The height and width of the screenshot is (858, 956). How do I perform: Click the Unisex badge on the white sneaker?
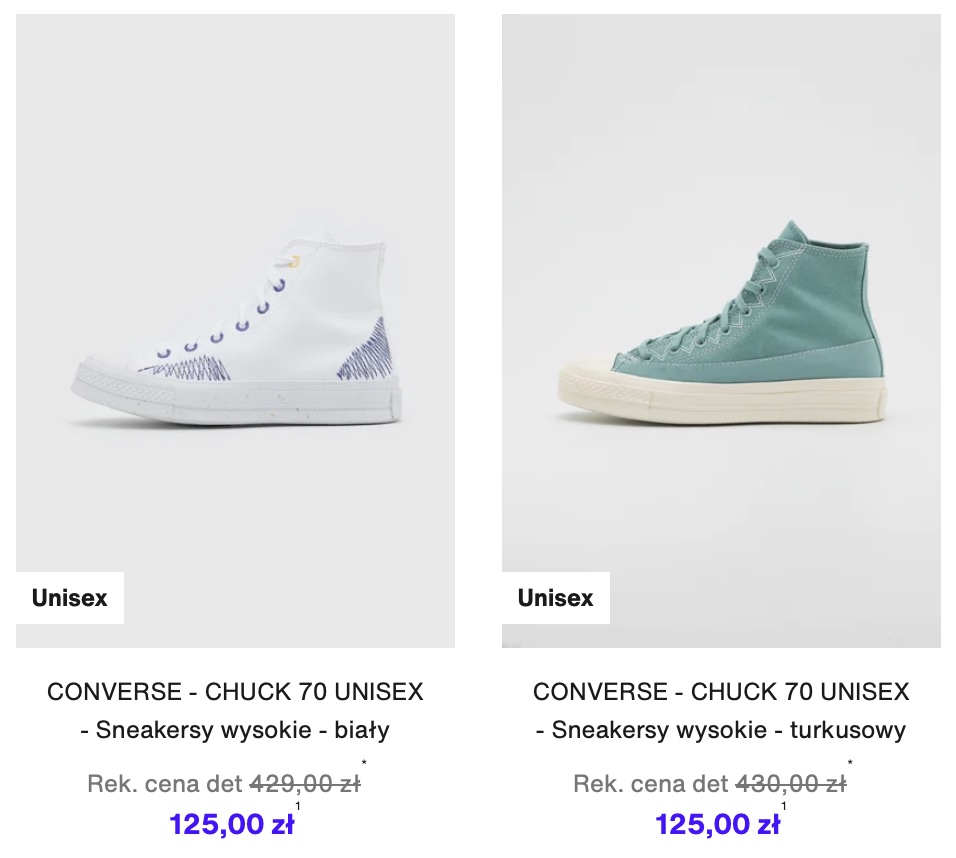click(x=70, y=598)
